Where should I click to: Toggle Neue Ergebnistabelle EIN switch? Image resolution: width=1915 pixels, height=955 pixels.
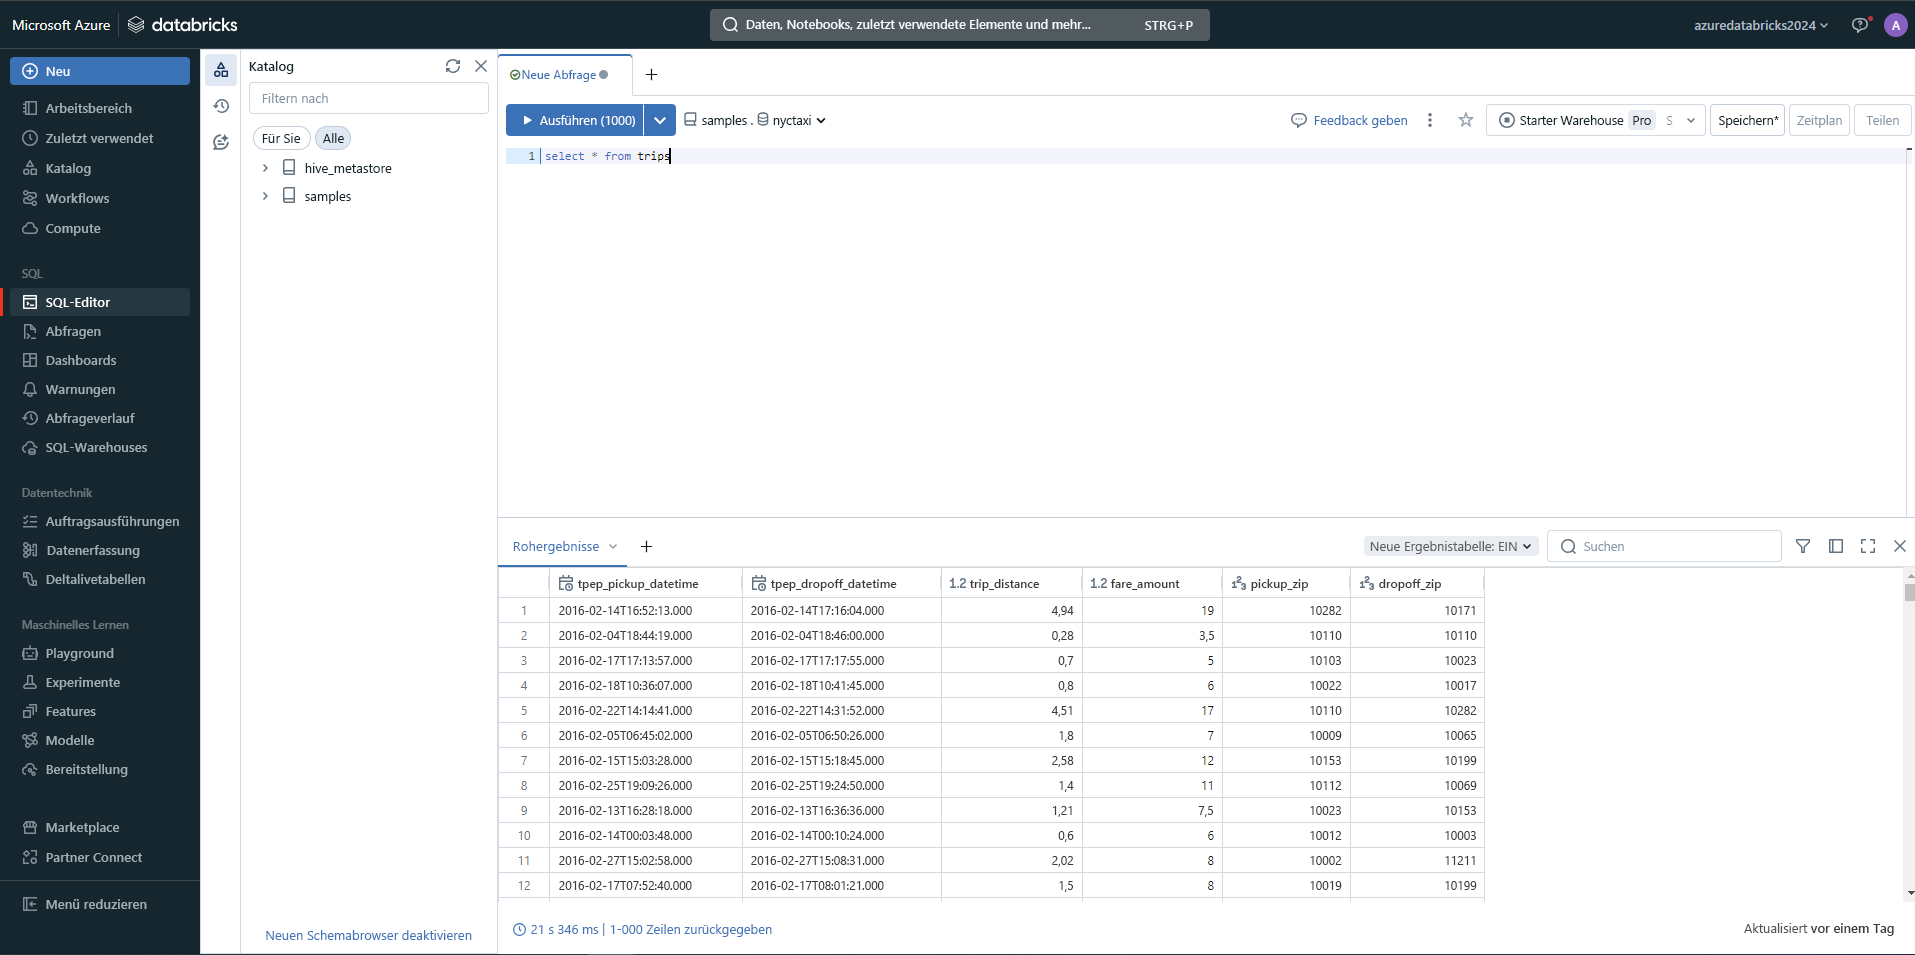[1450, 546]
